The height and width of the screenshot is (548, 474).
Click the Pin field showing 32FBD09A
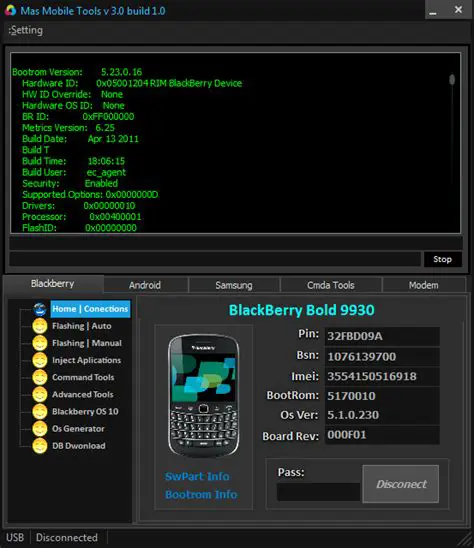click(382, 336)
